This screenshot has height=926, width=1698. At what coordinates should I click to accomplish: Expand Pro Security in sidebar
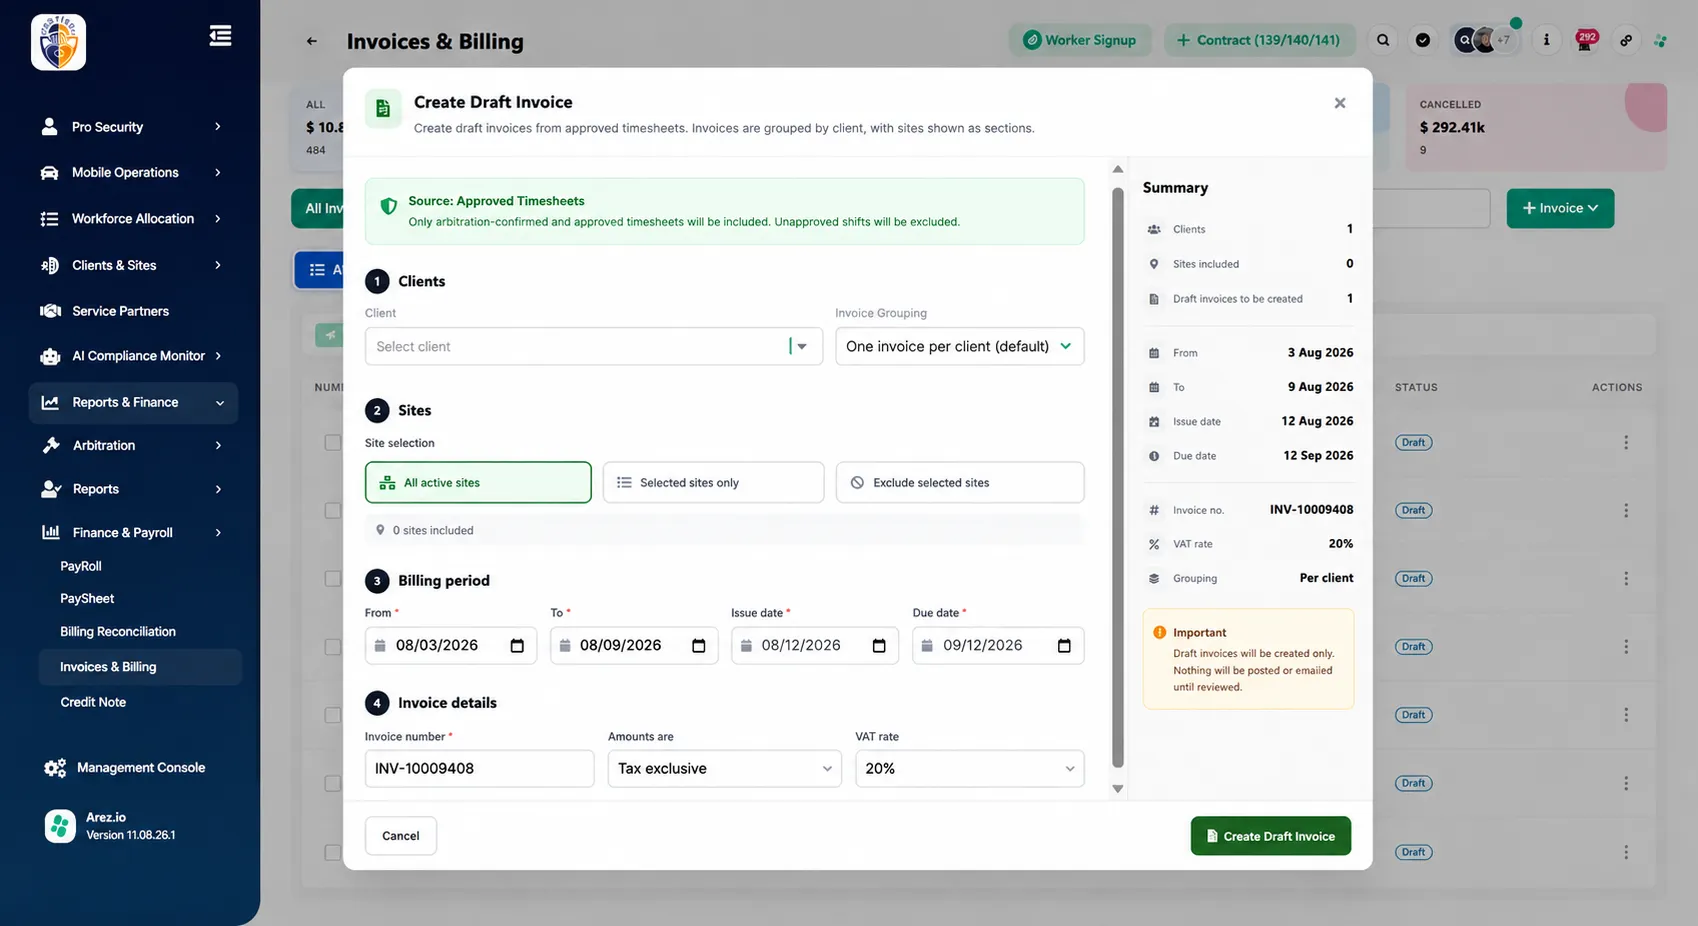[x=133, y=127]
